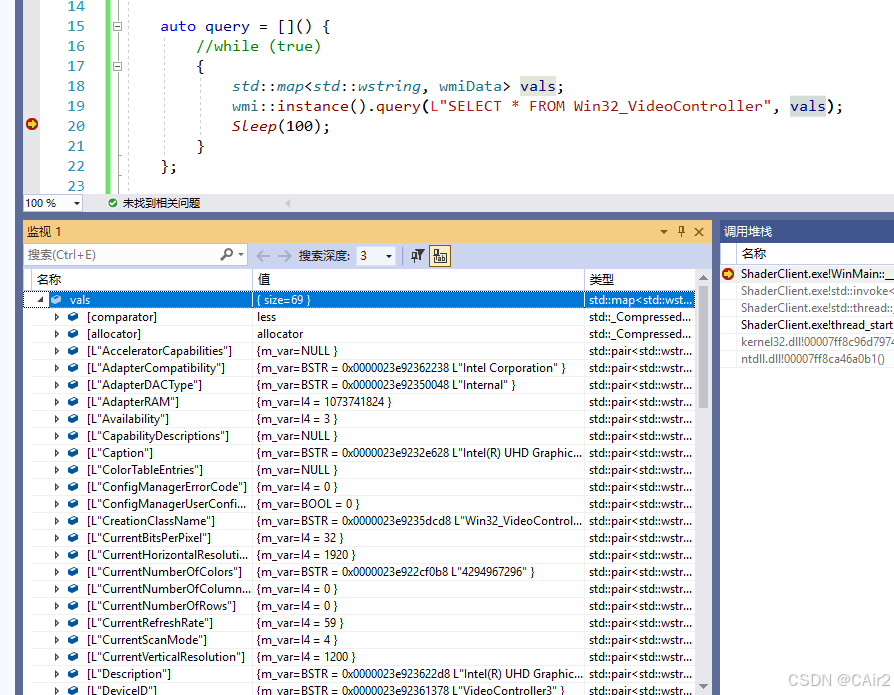894x695 pixels.
Task: Click the breakpoint marker on line 20
Action: [x=32, y=124]
